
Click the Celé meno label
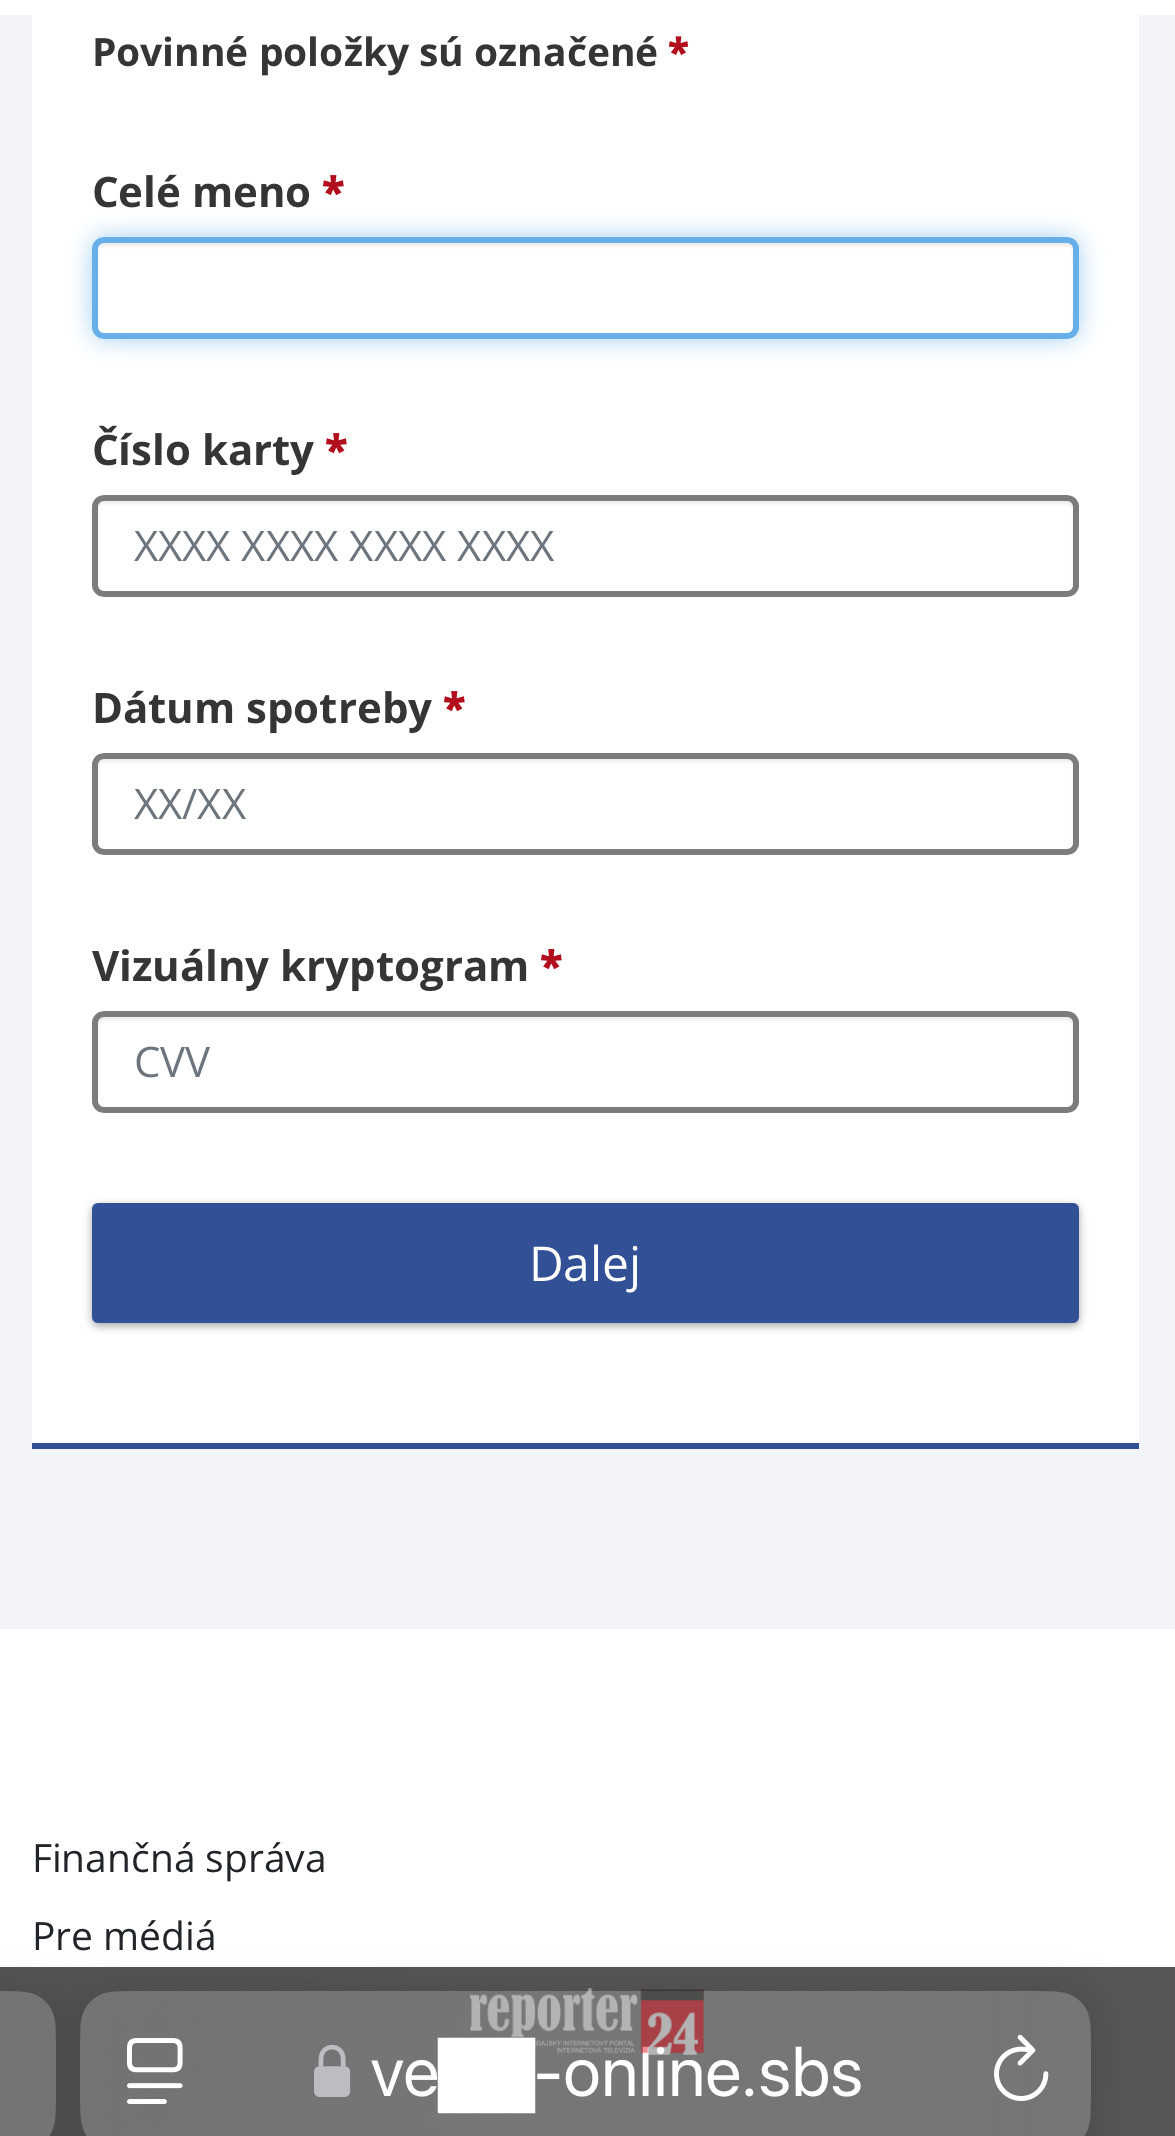[201, 192]
